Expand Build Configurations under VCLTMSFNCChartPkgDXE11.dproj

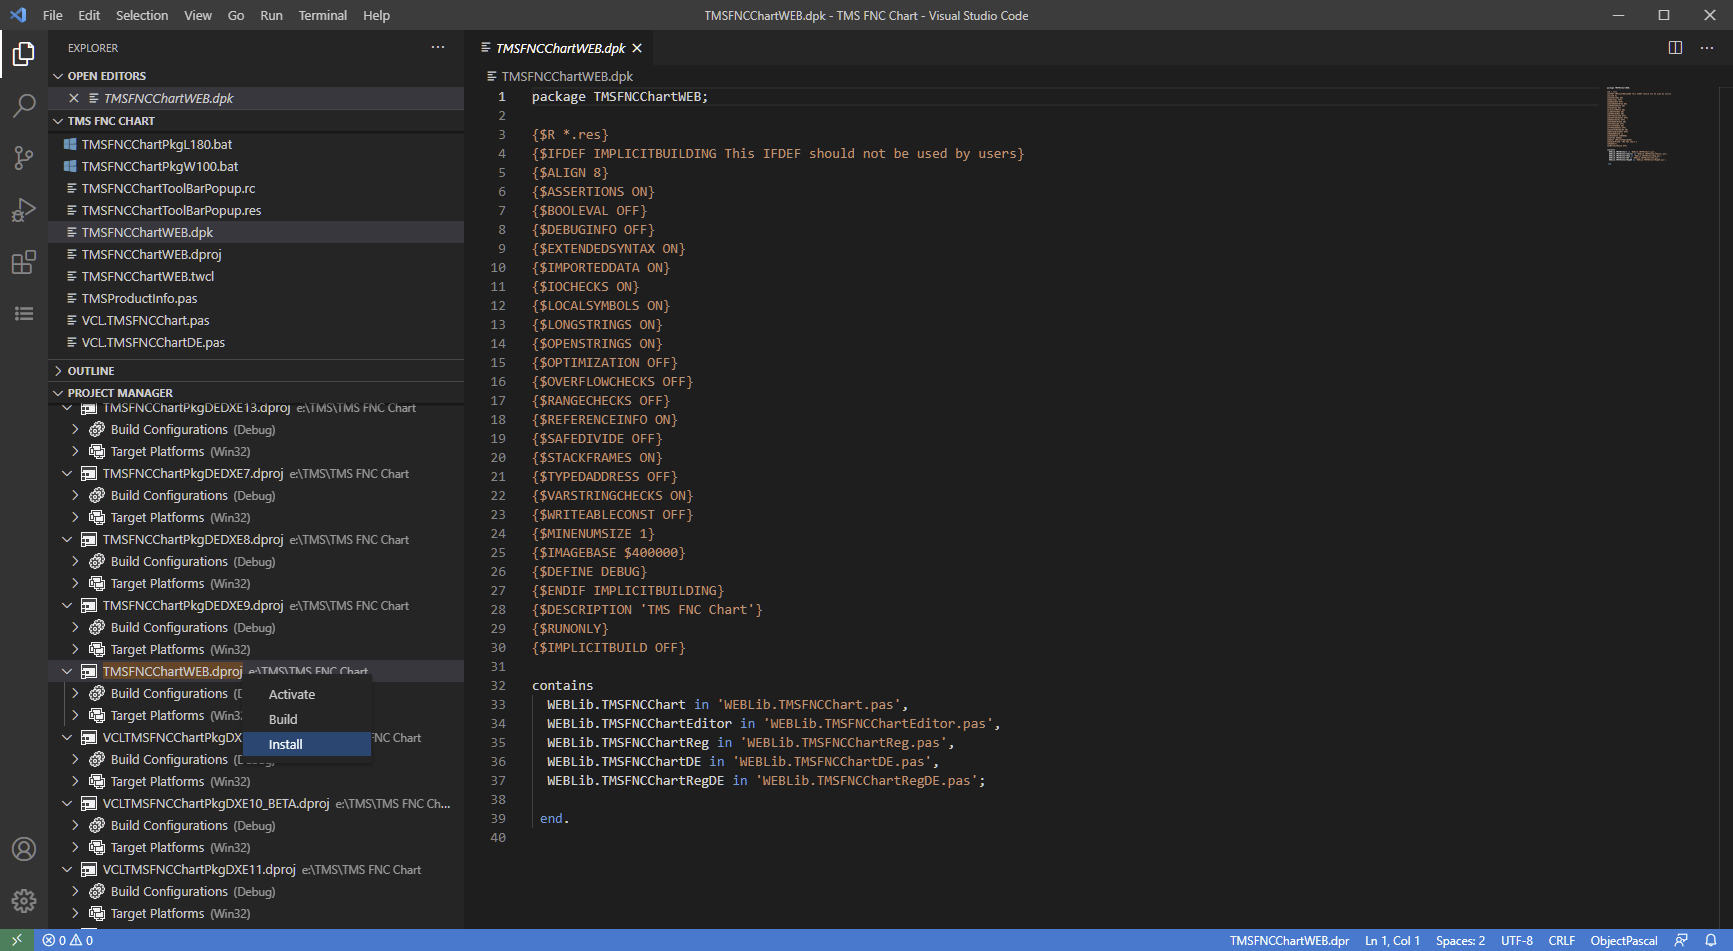[75, 891]
